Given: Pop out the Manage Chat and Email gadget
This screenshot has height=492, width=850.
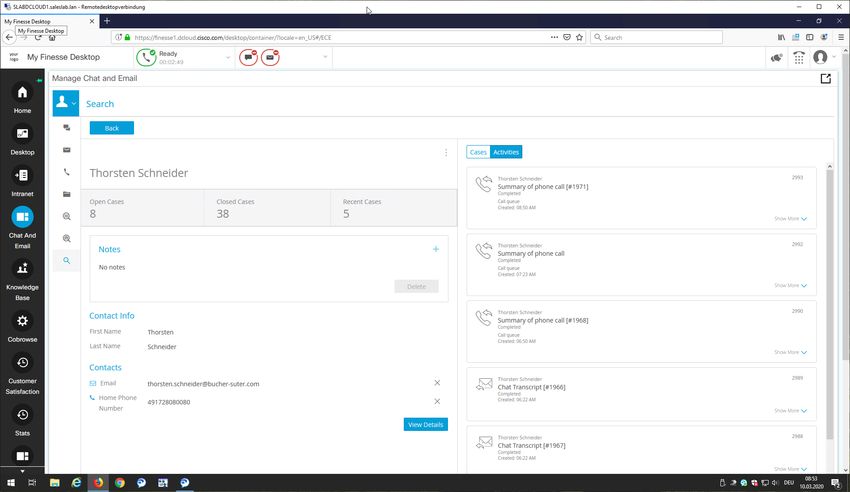Looking at the screenshot, I should [x=826, y=79].
